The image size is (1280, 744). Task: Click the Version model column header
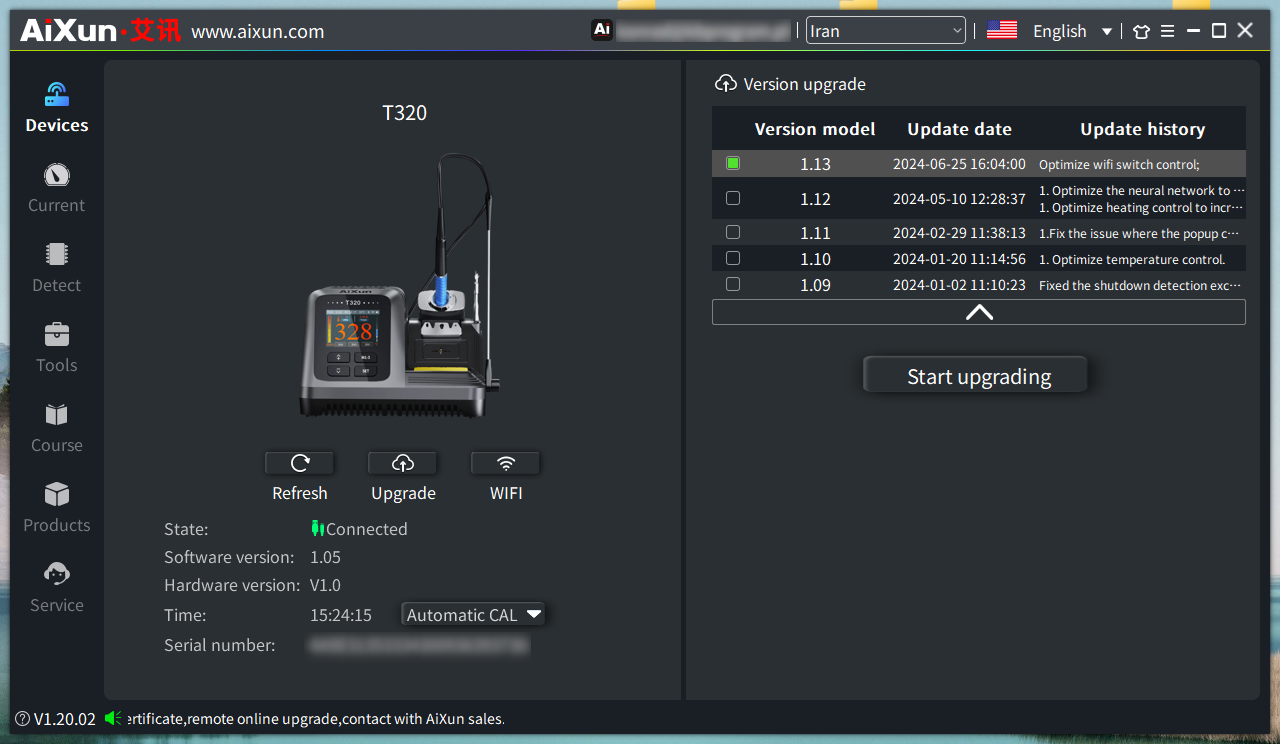815,129
